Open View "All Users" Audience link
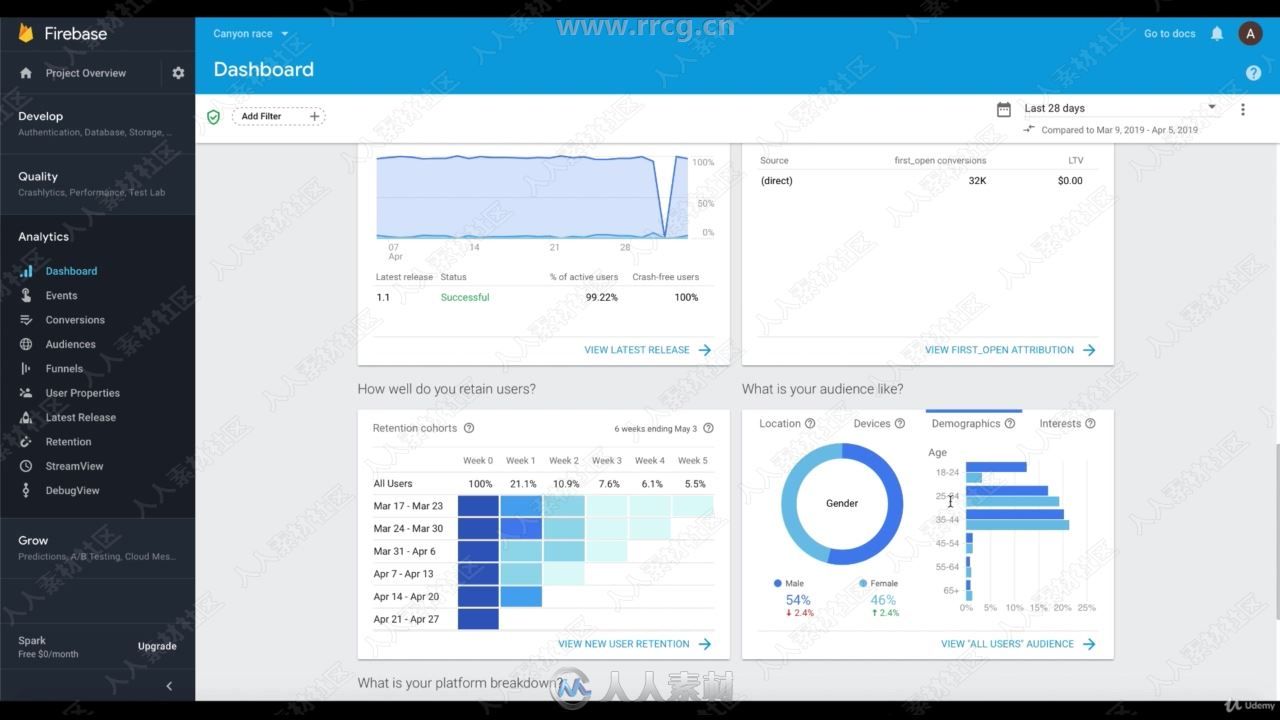Image resolution: width=1280 pixels, height=720 pixels. pos(1018,644)
